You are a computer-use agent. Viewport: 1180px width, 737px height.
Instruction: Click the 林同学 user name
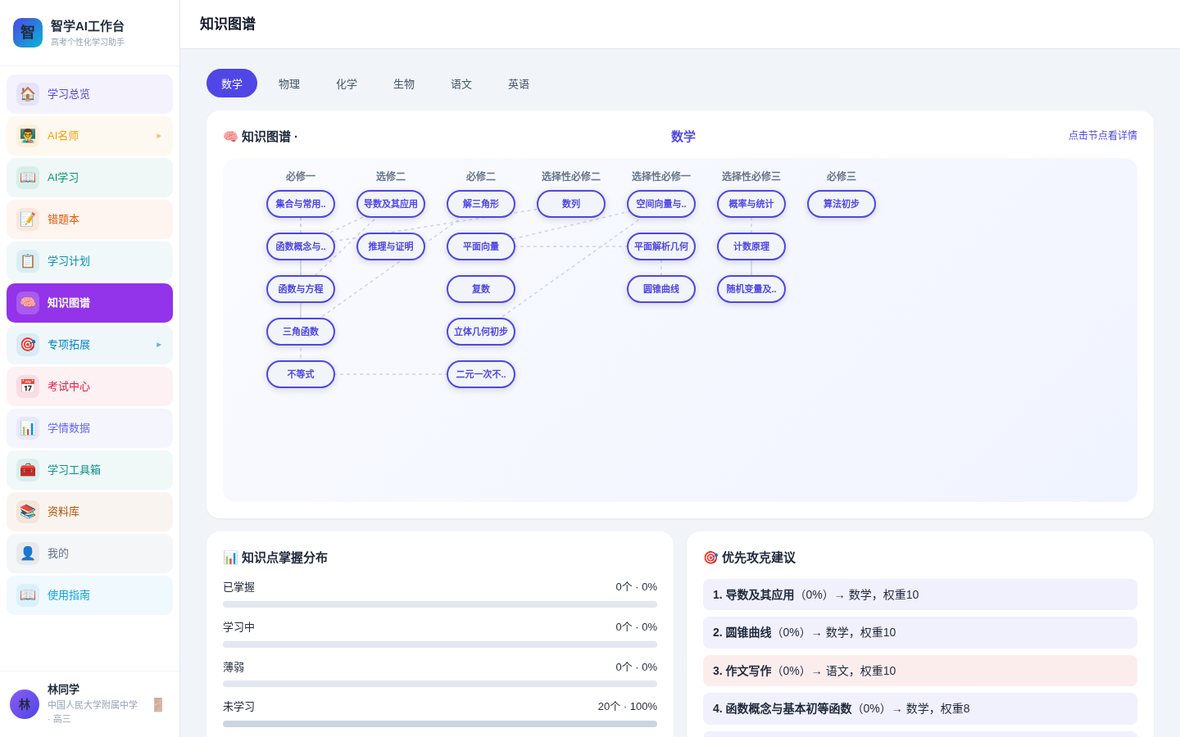coord(63,689)
